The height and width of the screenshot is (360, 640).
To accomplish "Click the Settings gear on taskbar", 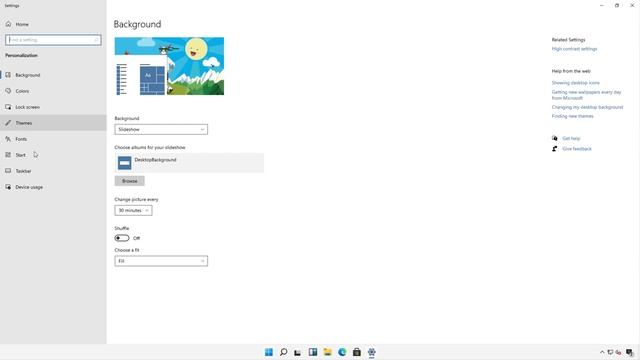I will click(x=371, y=352).
